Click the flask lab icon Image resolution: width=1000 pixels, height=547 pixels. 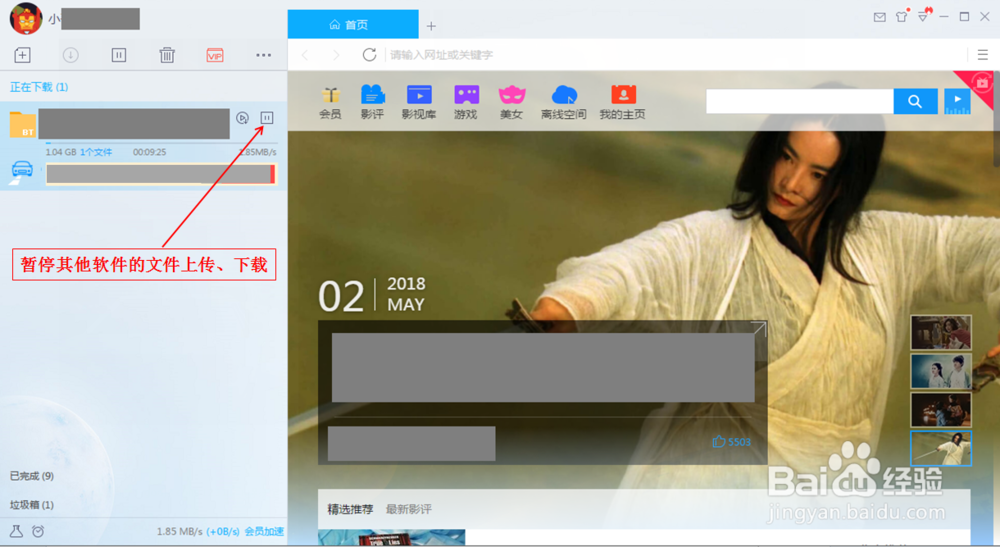point(16,531)
